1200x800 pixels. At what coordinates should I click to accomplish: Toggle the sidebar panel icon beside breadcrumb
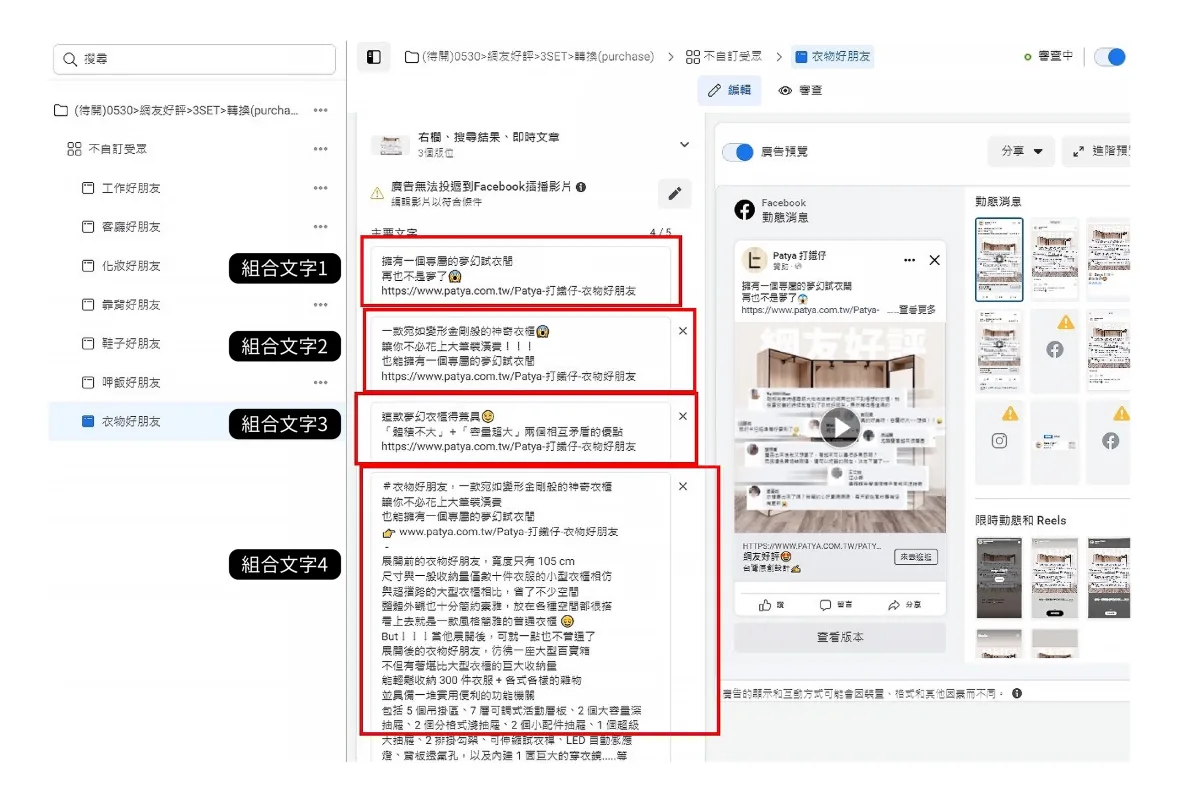373,57
